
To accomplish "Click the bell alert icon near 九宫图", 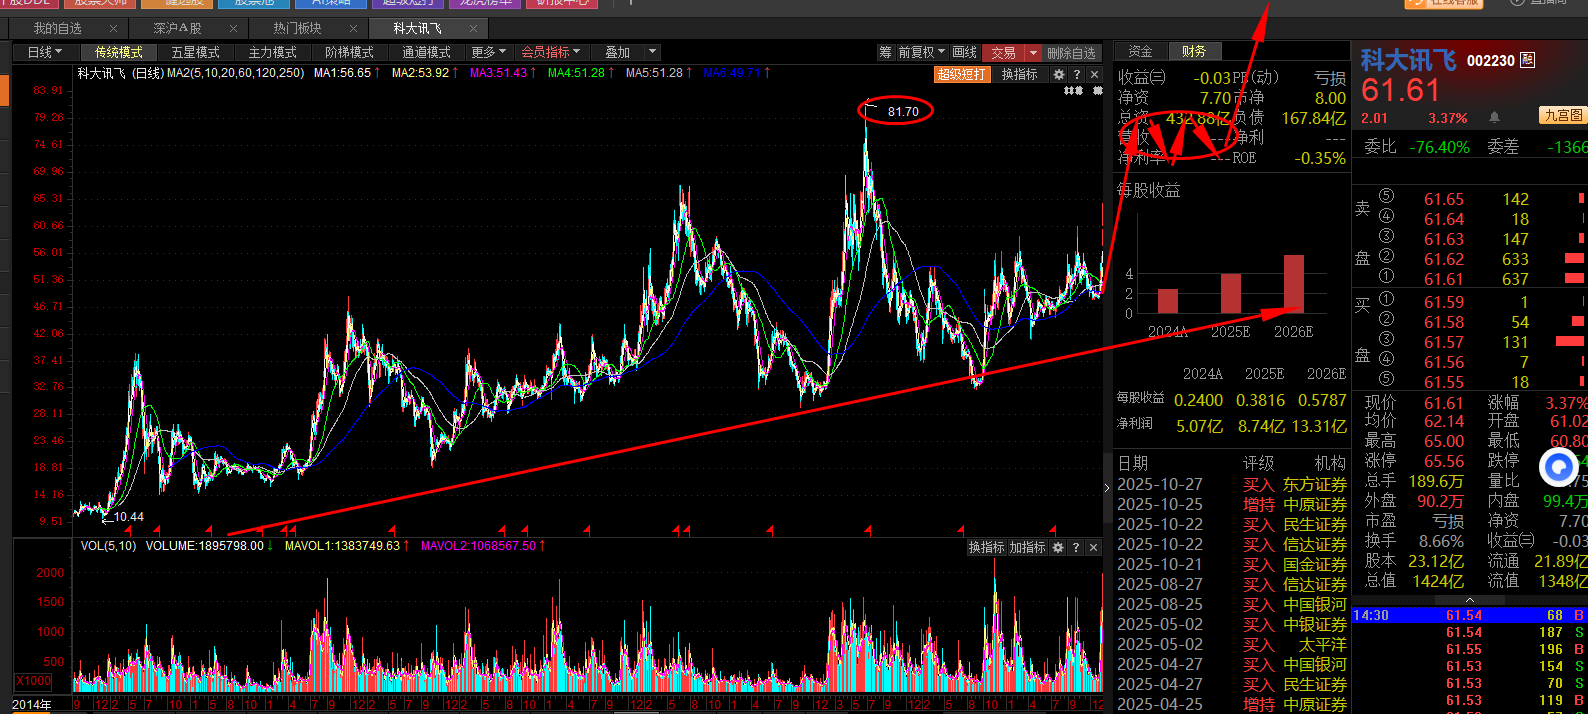I will click(x=1494, y=117).
